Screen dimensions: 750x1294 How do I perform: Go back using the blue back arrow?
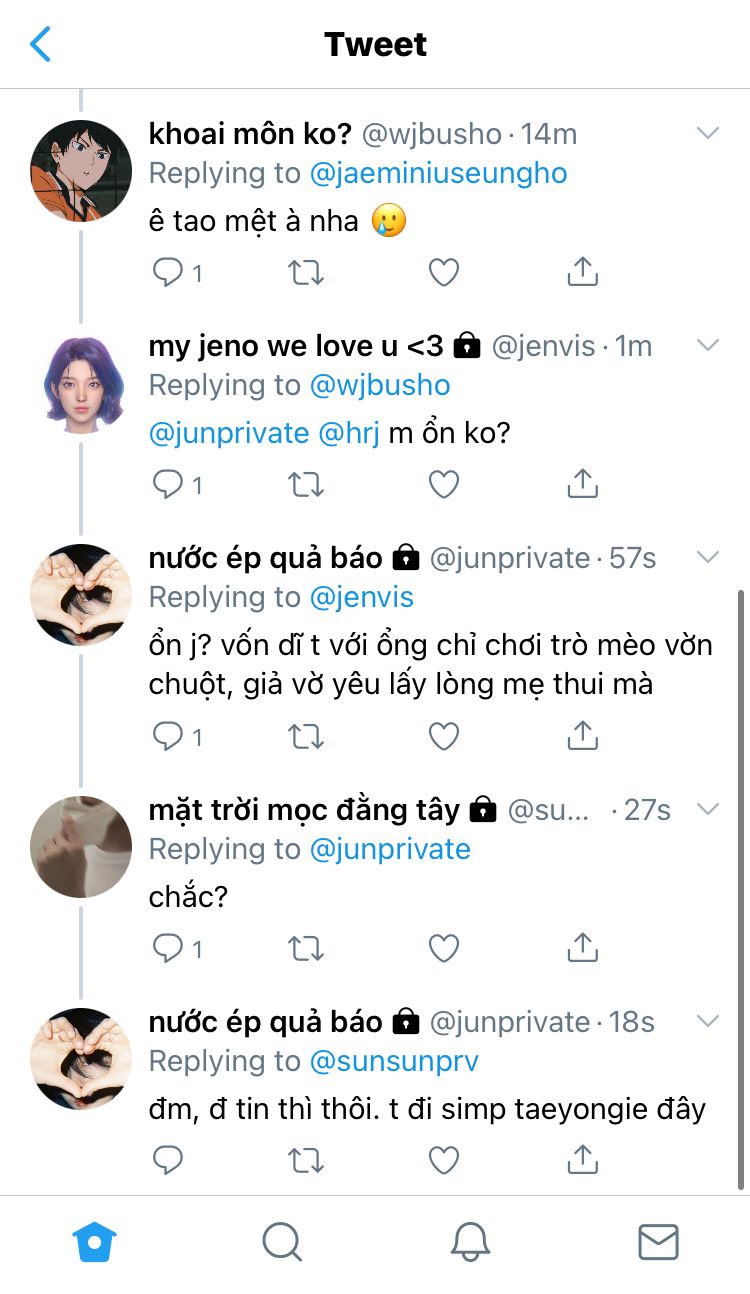(40, 44)
